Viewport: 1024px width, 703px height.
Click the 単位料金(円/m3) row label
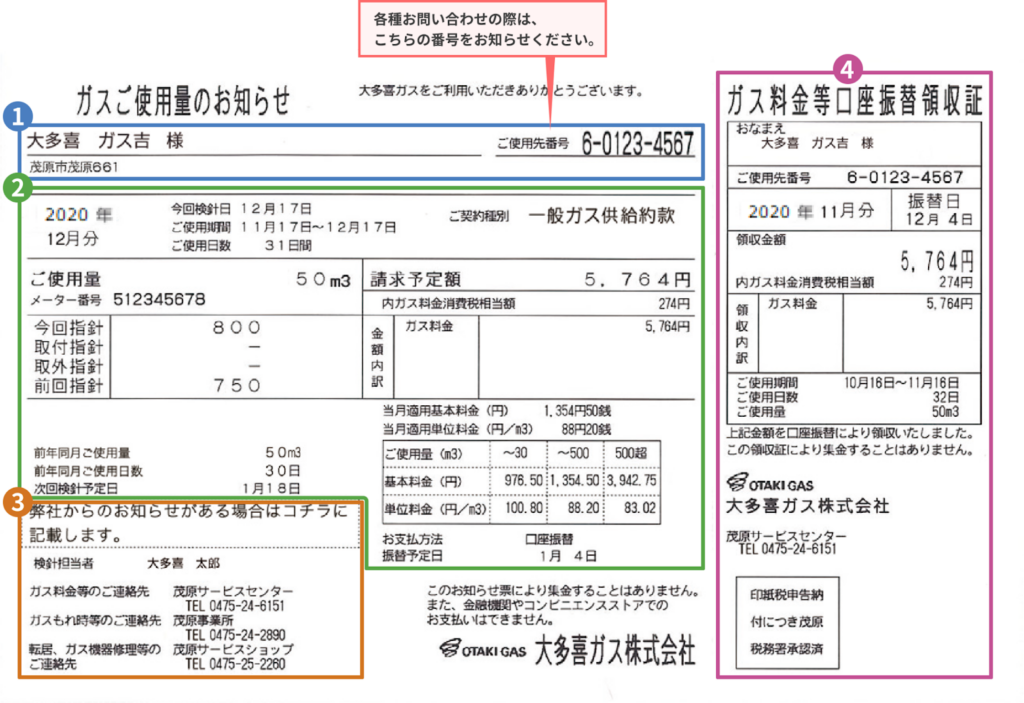click(436, 509)
